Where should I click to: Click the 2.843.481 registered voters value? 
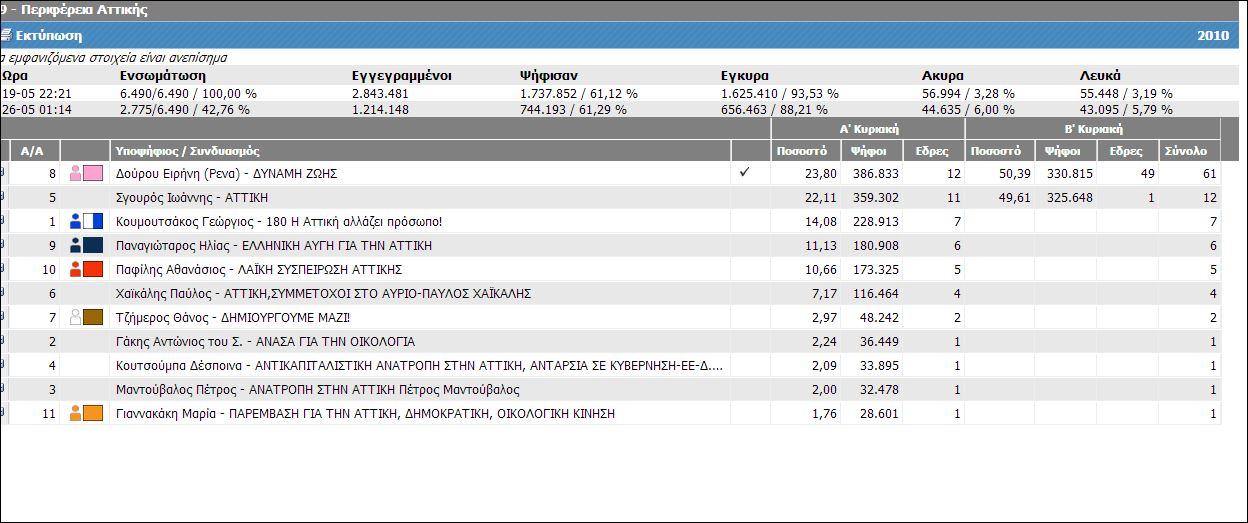[x=380, y=93]
